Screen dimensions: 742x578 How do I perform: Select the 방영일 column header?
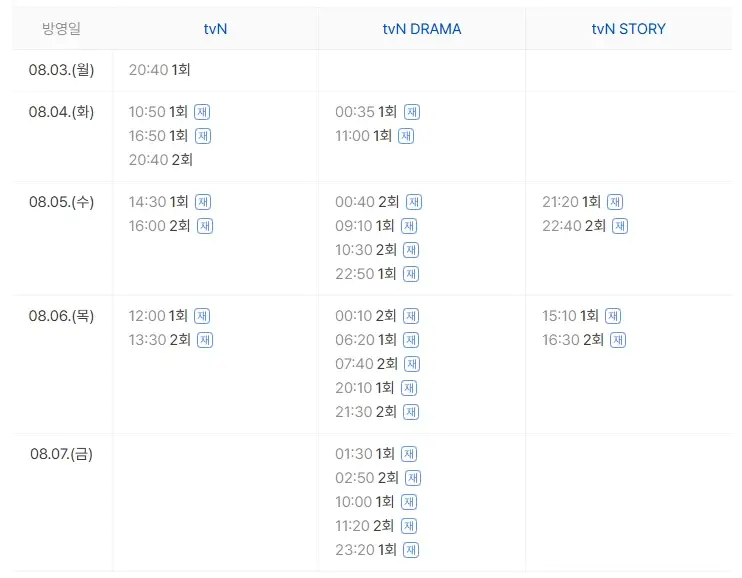click(62, 28)
